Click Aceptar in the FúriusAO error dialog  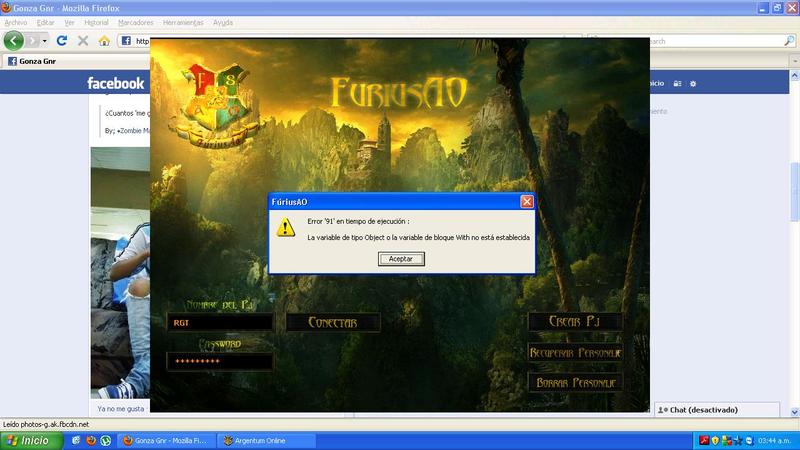coord(401,259)
